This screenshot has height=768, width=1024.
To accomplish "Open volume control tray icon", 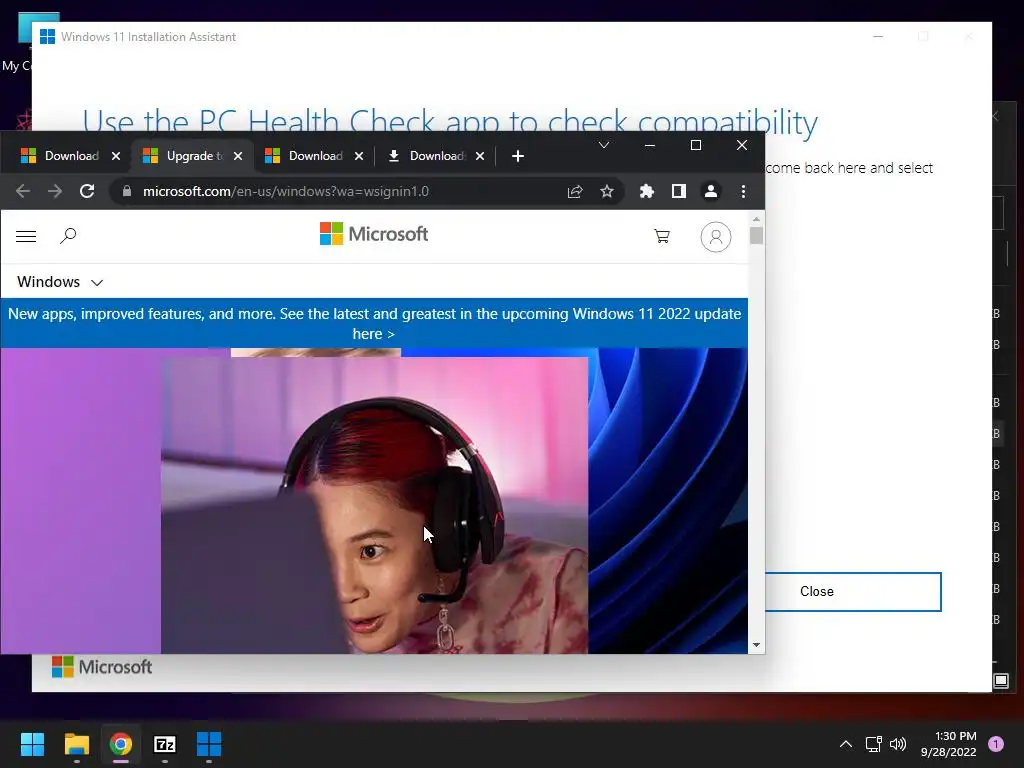I will coord(899,744).
